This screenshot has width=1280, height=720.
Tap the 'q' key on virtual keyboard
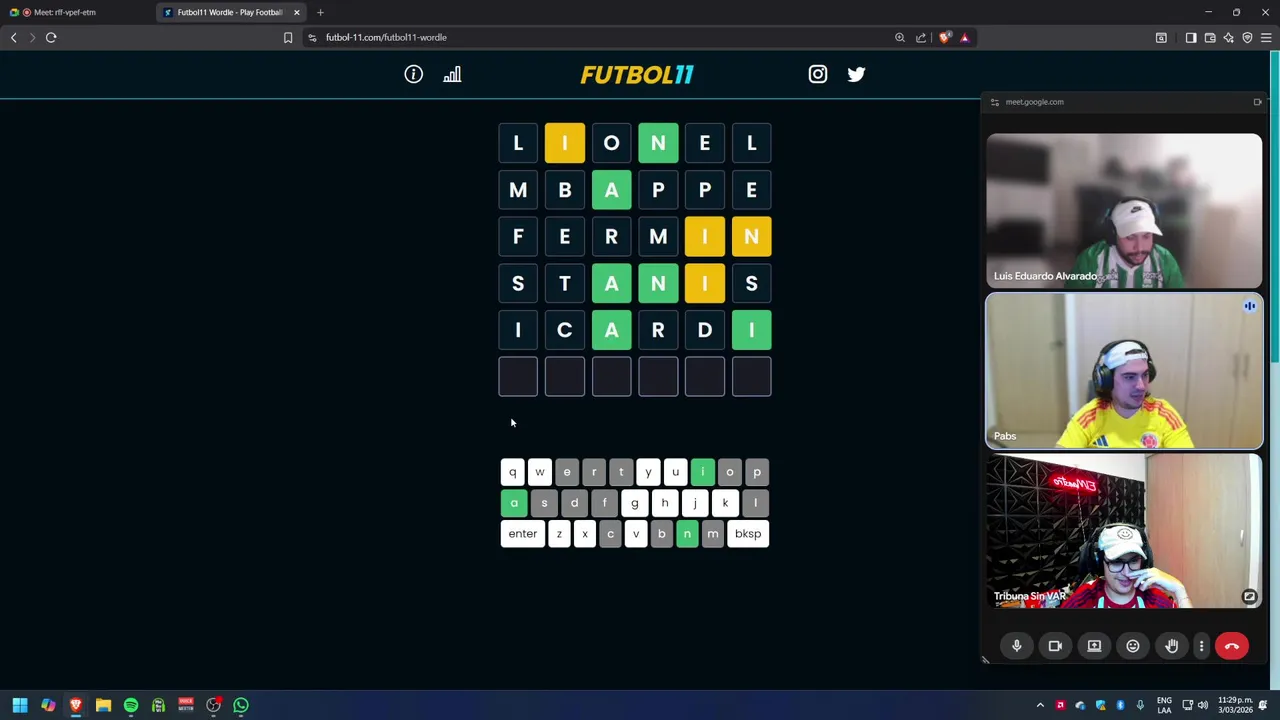click(x=512, y=472)
